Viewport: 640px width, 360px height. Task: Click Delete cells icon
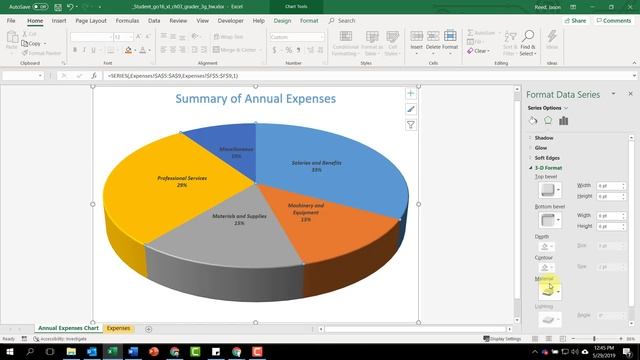coord(433,37)
